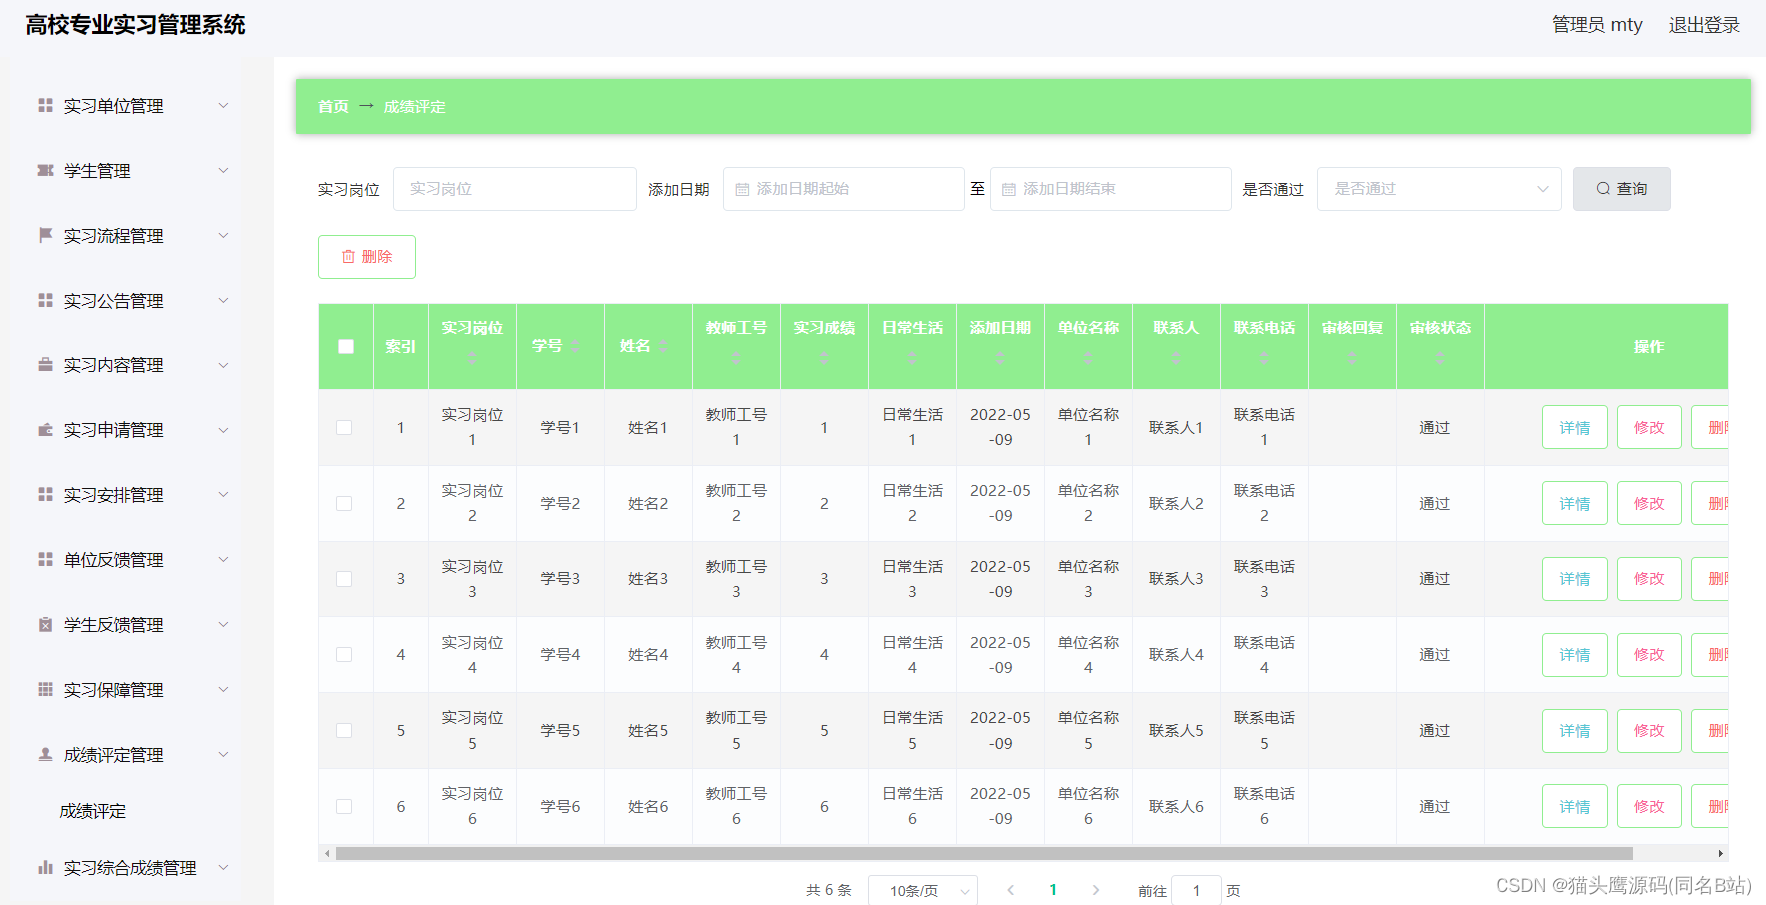This screenshot has height=905, width=1766.
Task: Click the scrollbar left arrow
Action: coord(327,853)
